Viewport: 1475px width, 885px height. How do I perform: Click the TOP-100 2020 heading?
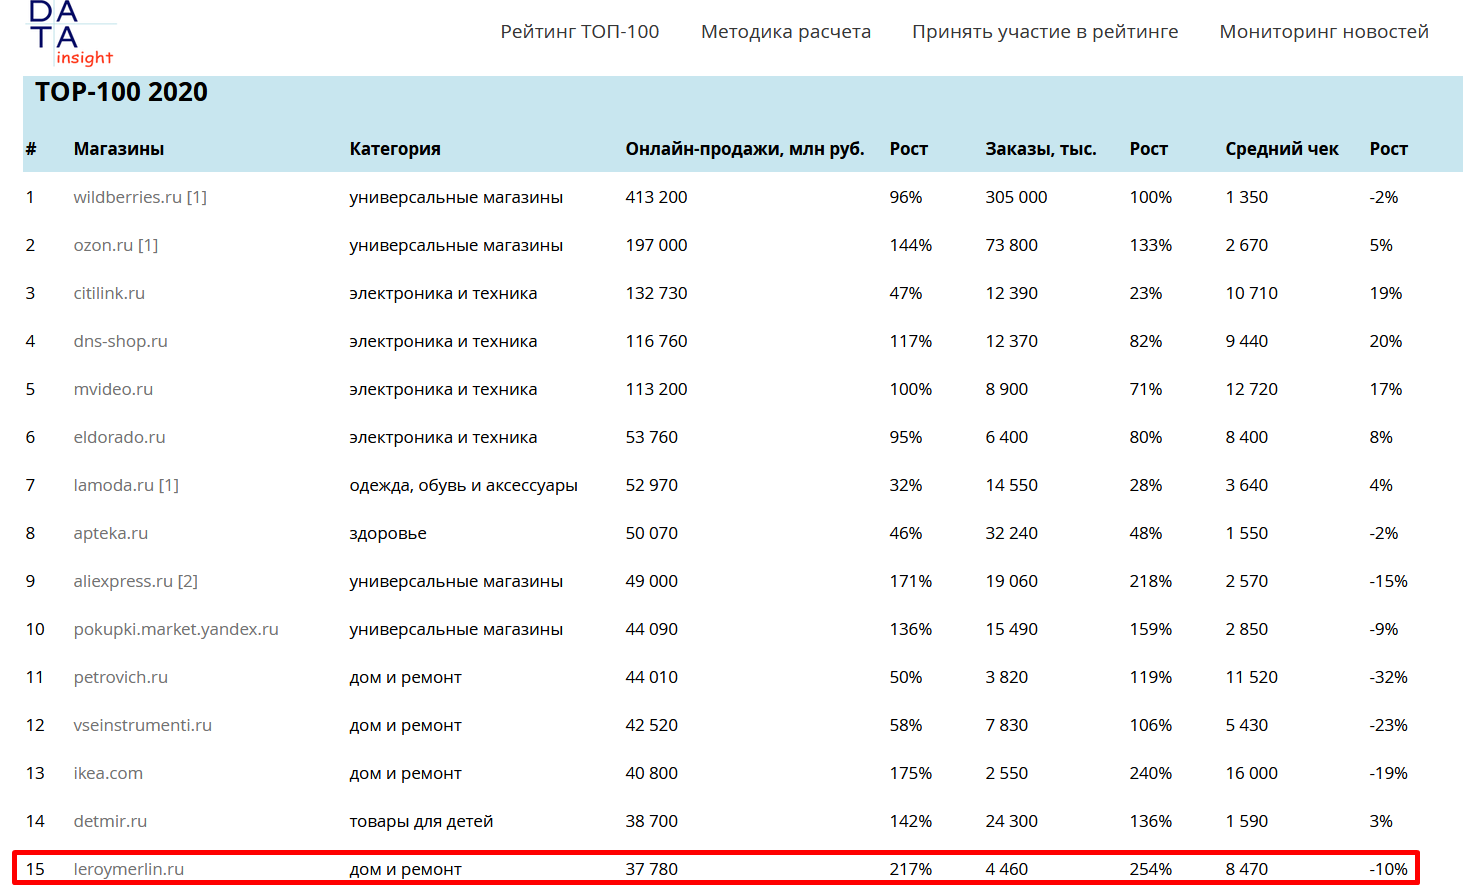click(121, 92)
